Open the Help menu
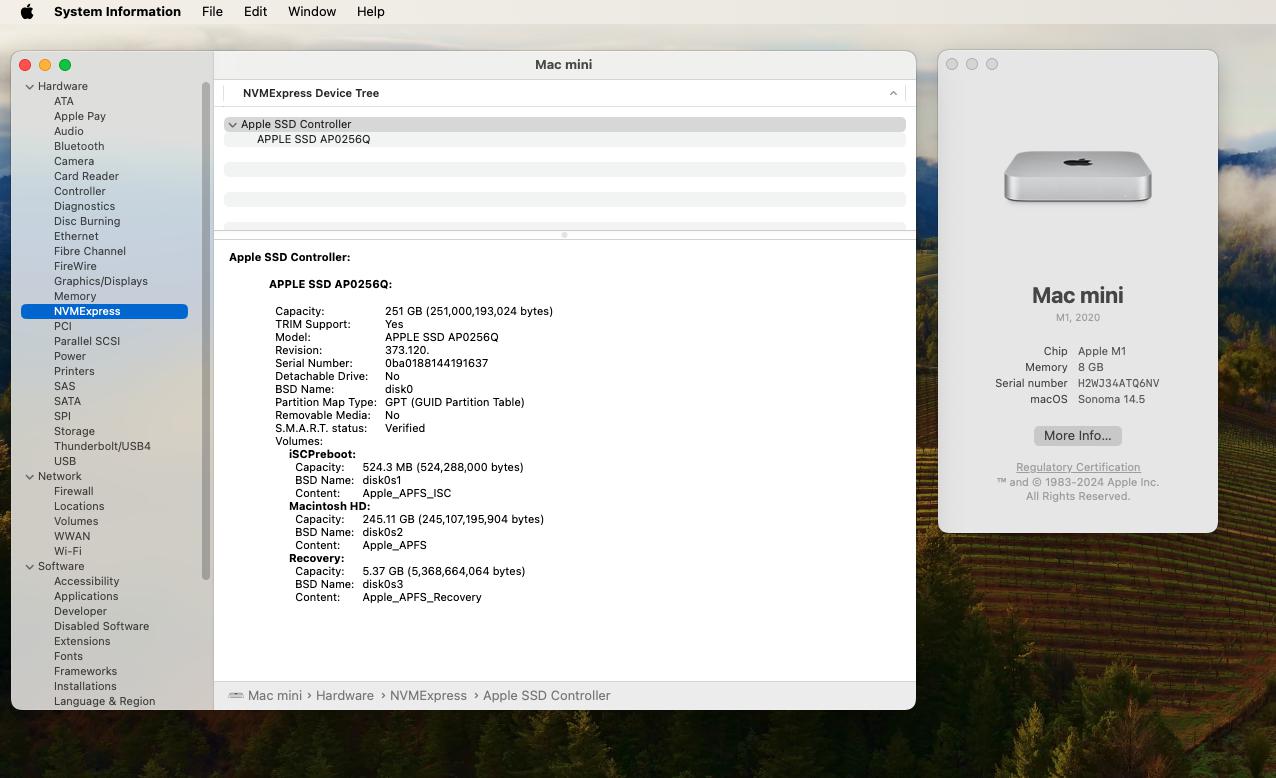Viewport: 1276px width, 778px height. coord(370,12)
